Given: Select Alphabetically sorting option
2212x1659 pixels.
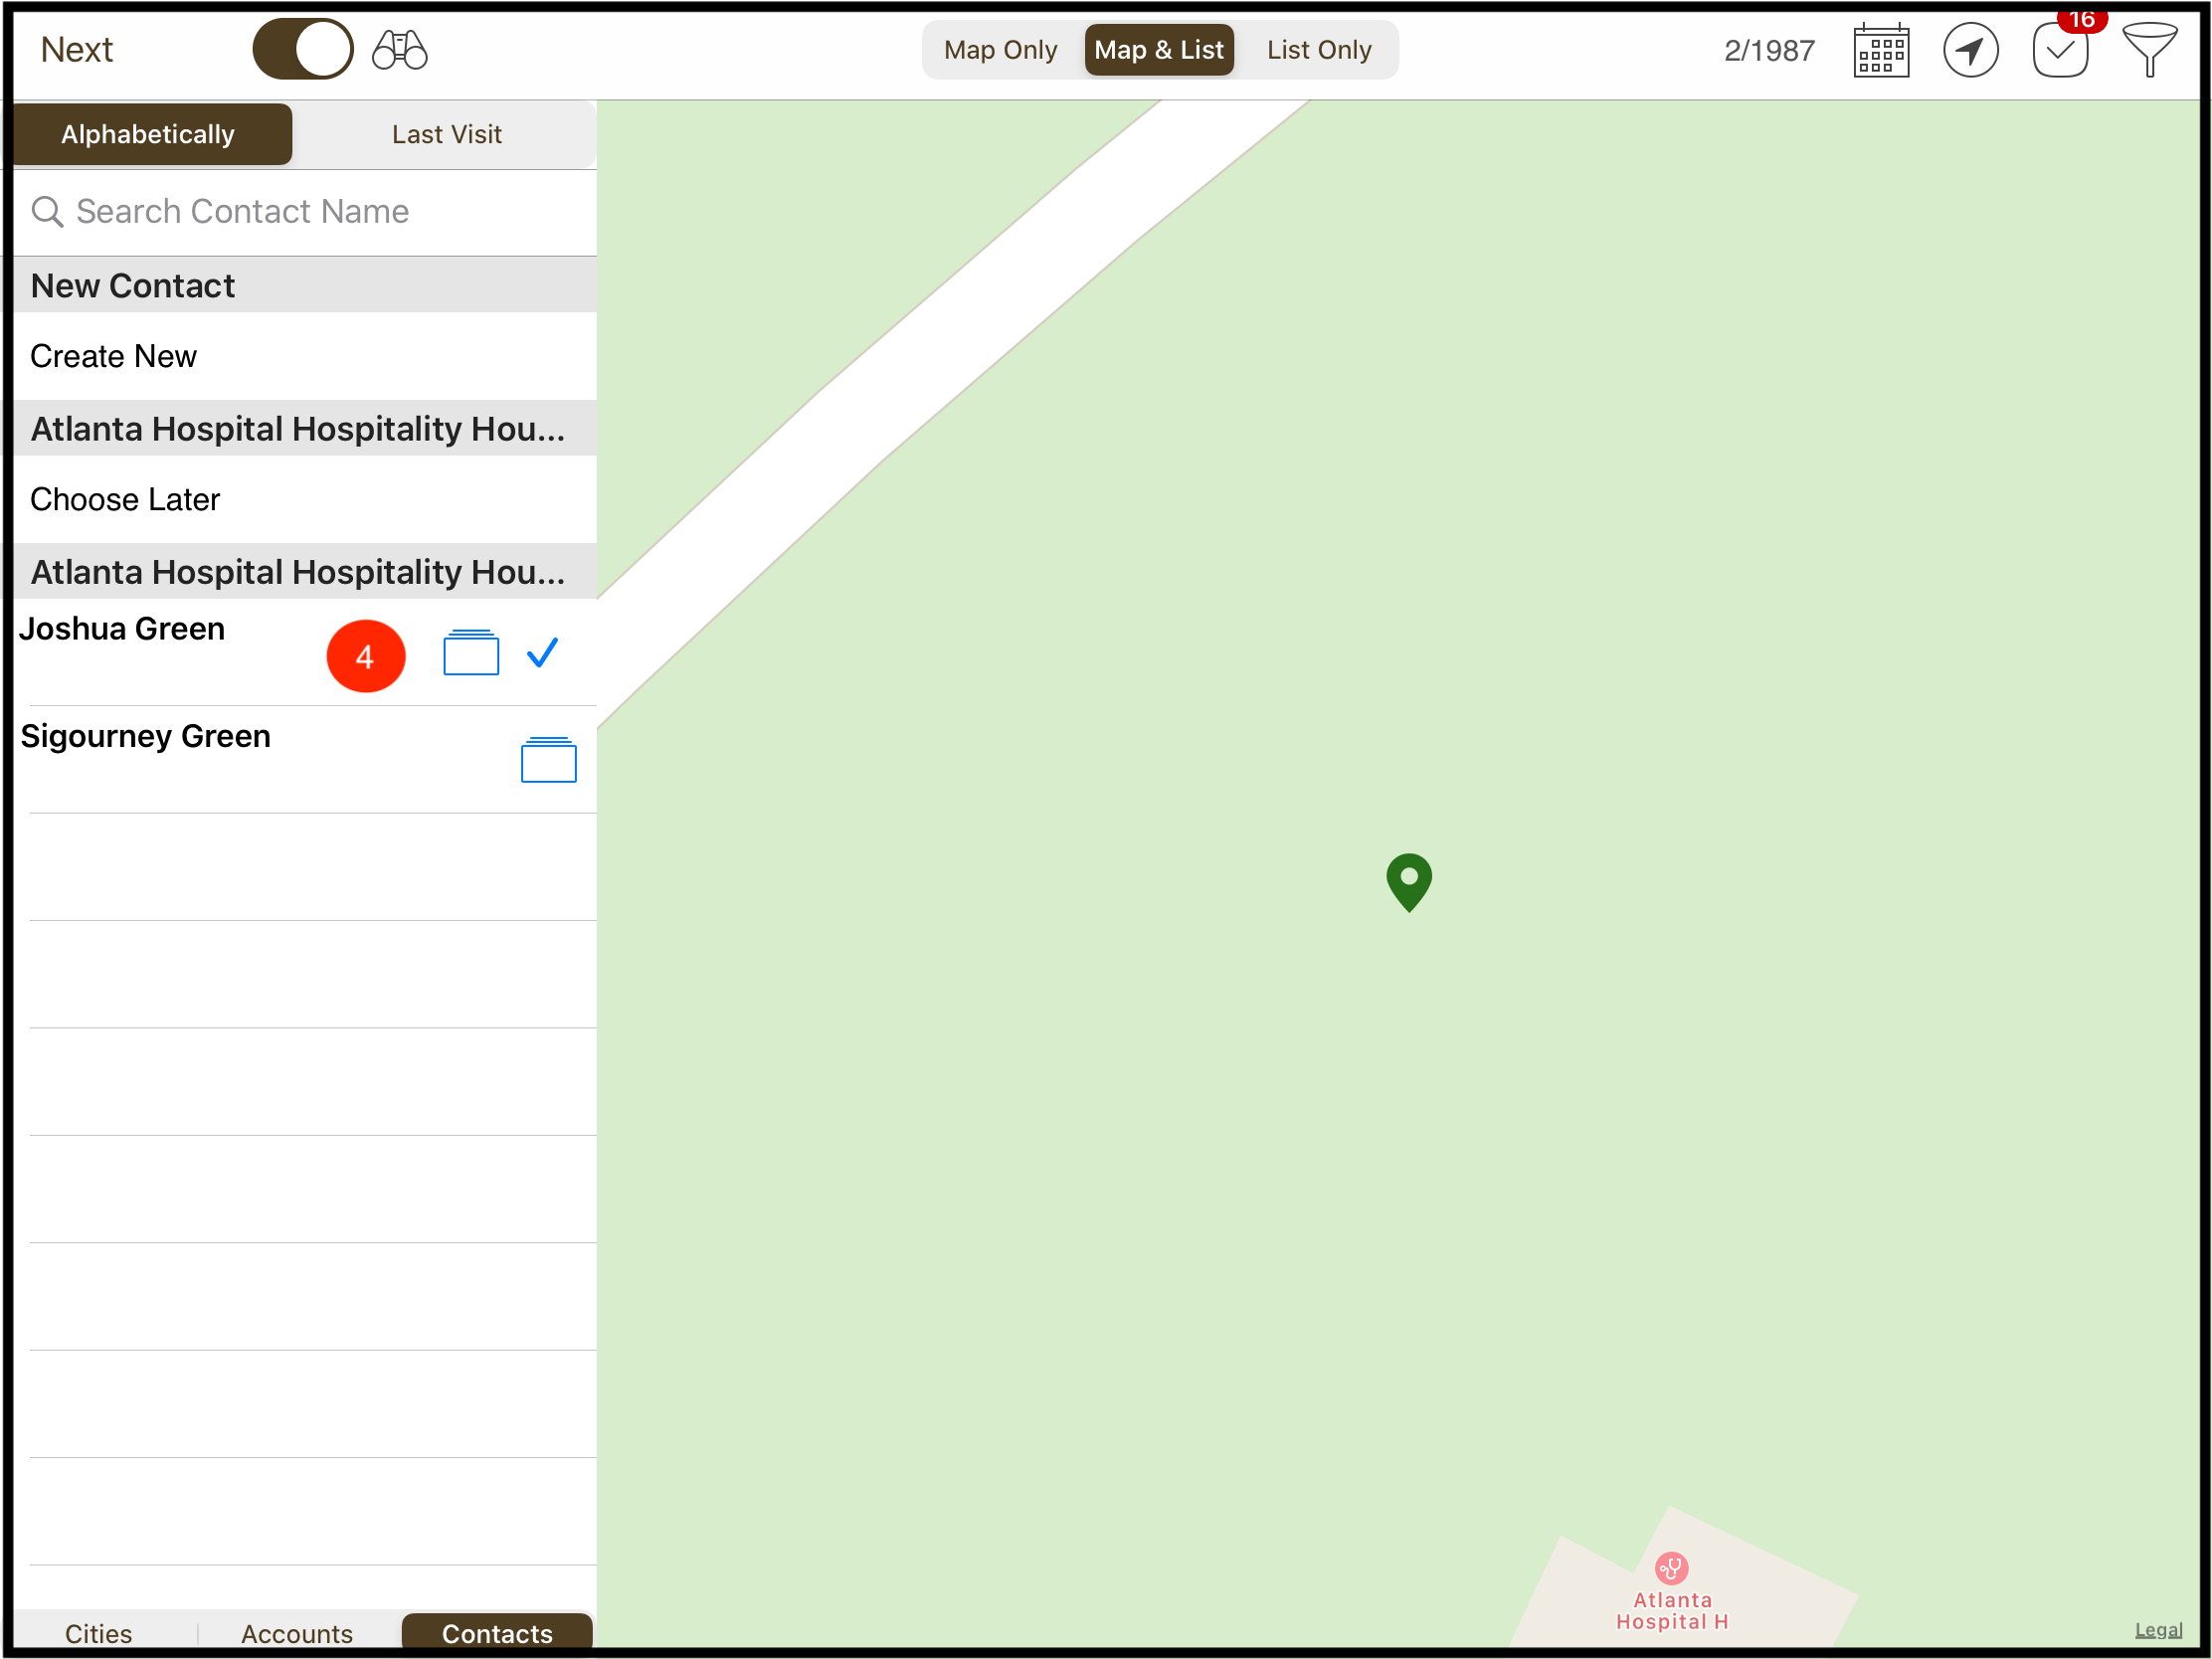Looking at the screenshot, I should click(148, 134).
